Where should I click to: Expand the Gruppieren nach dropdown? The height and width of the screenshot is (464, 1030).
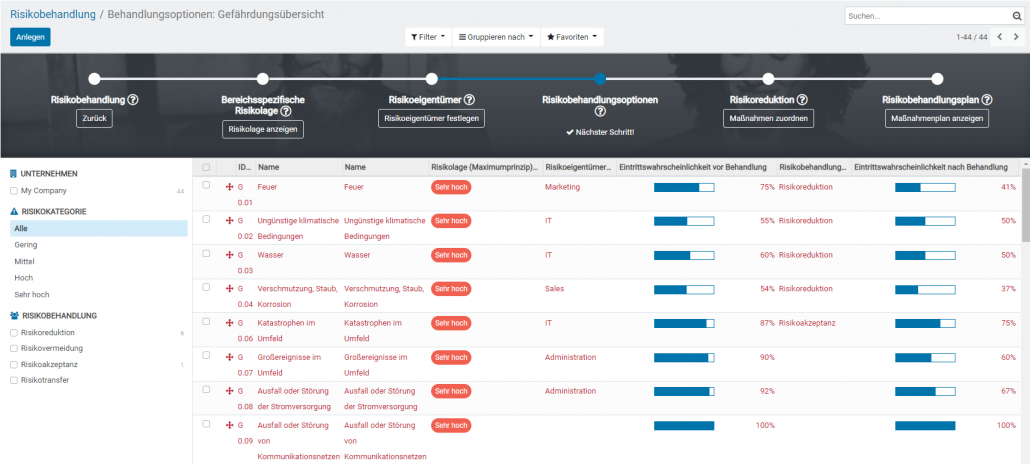495,37
